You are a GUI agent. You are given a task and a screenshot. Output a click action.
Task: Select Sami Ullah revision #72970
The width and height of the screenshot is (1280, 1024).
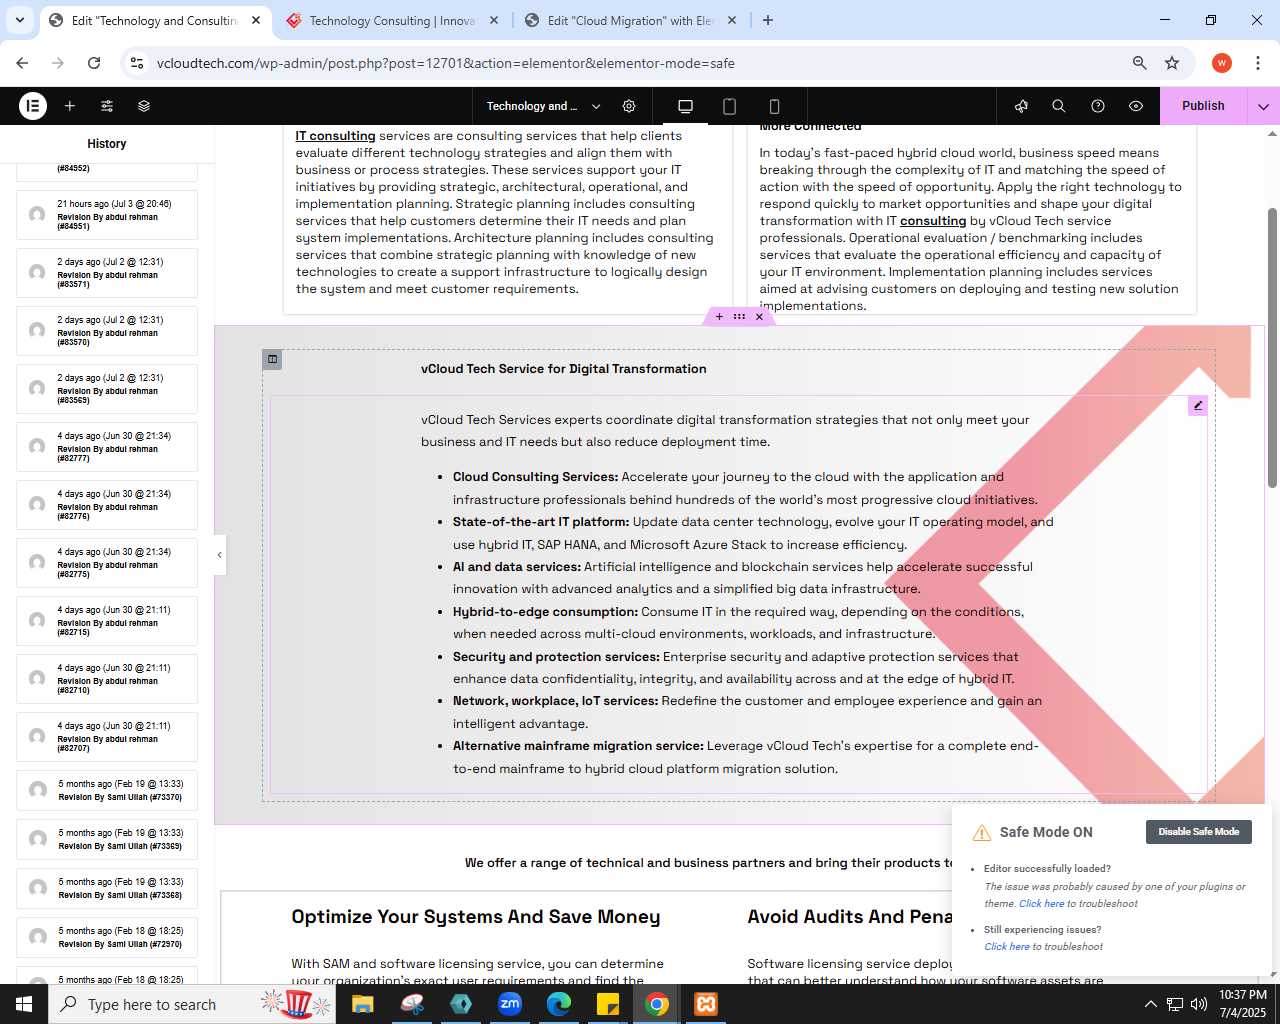(x=107, y=937)
